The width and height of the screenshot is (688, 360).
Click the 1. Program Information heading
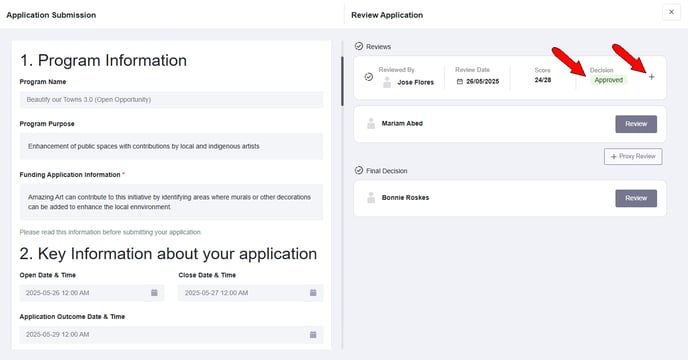pyautogui.click(x=103, y=61)
